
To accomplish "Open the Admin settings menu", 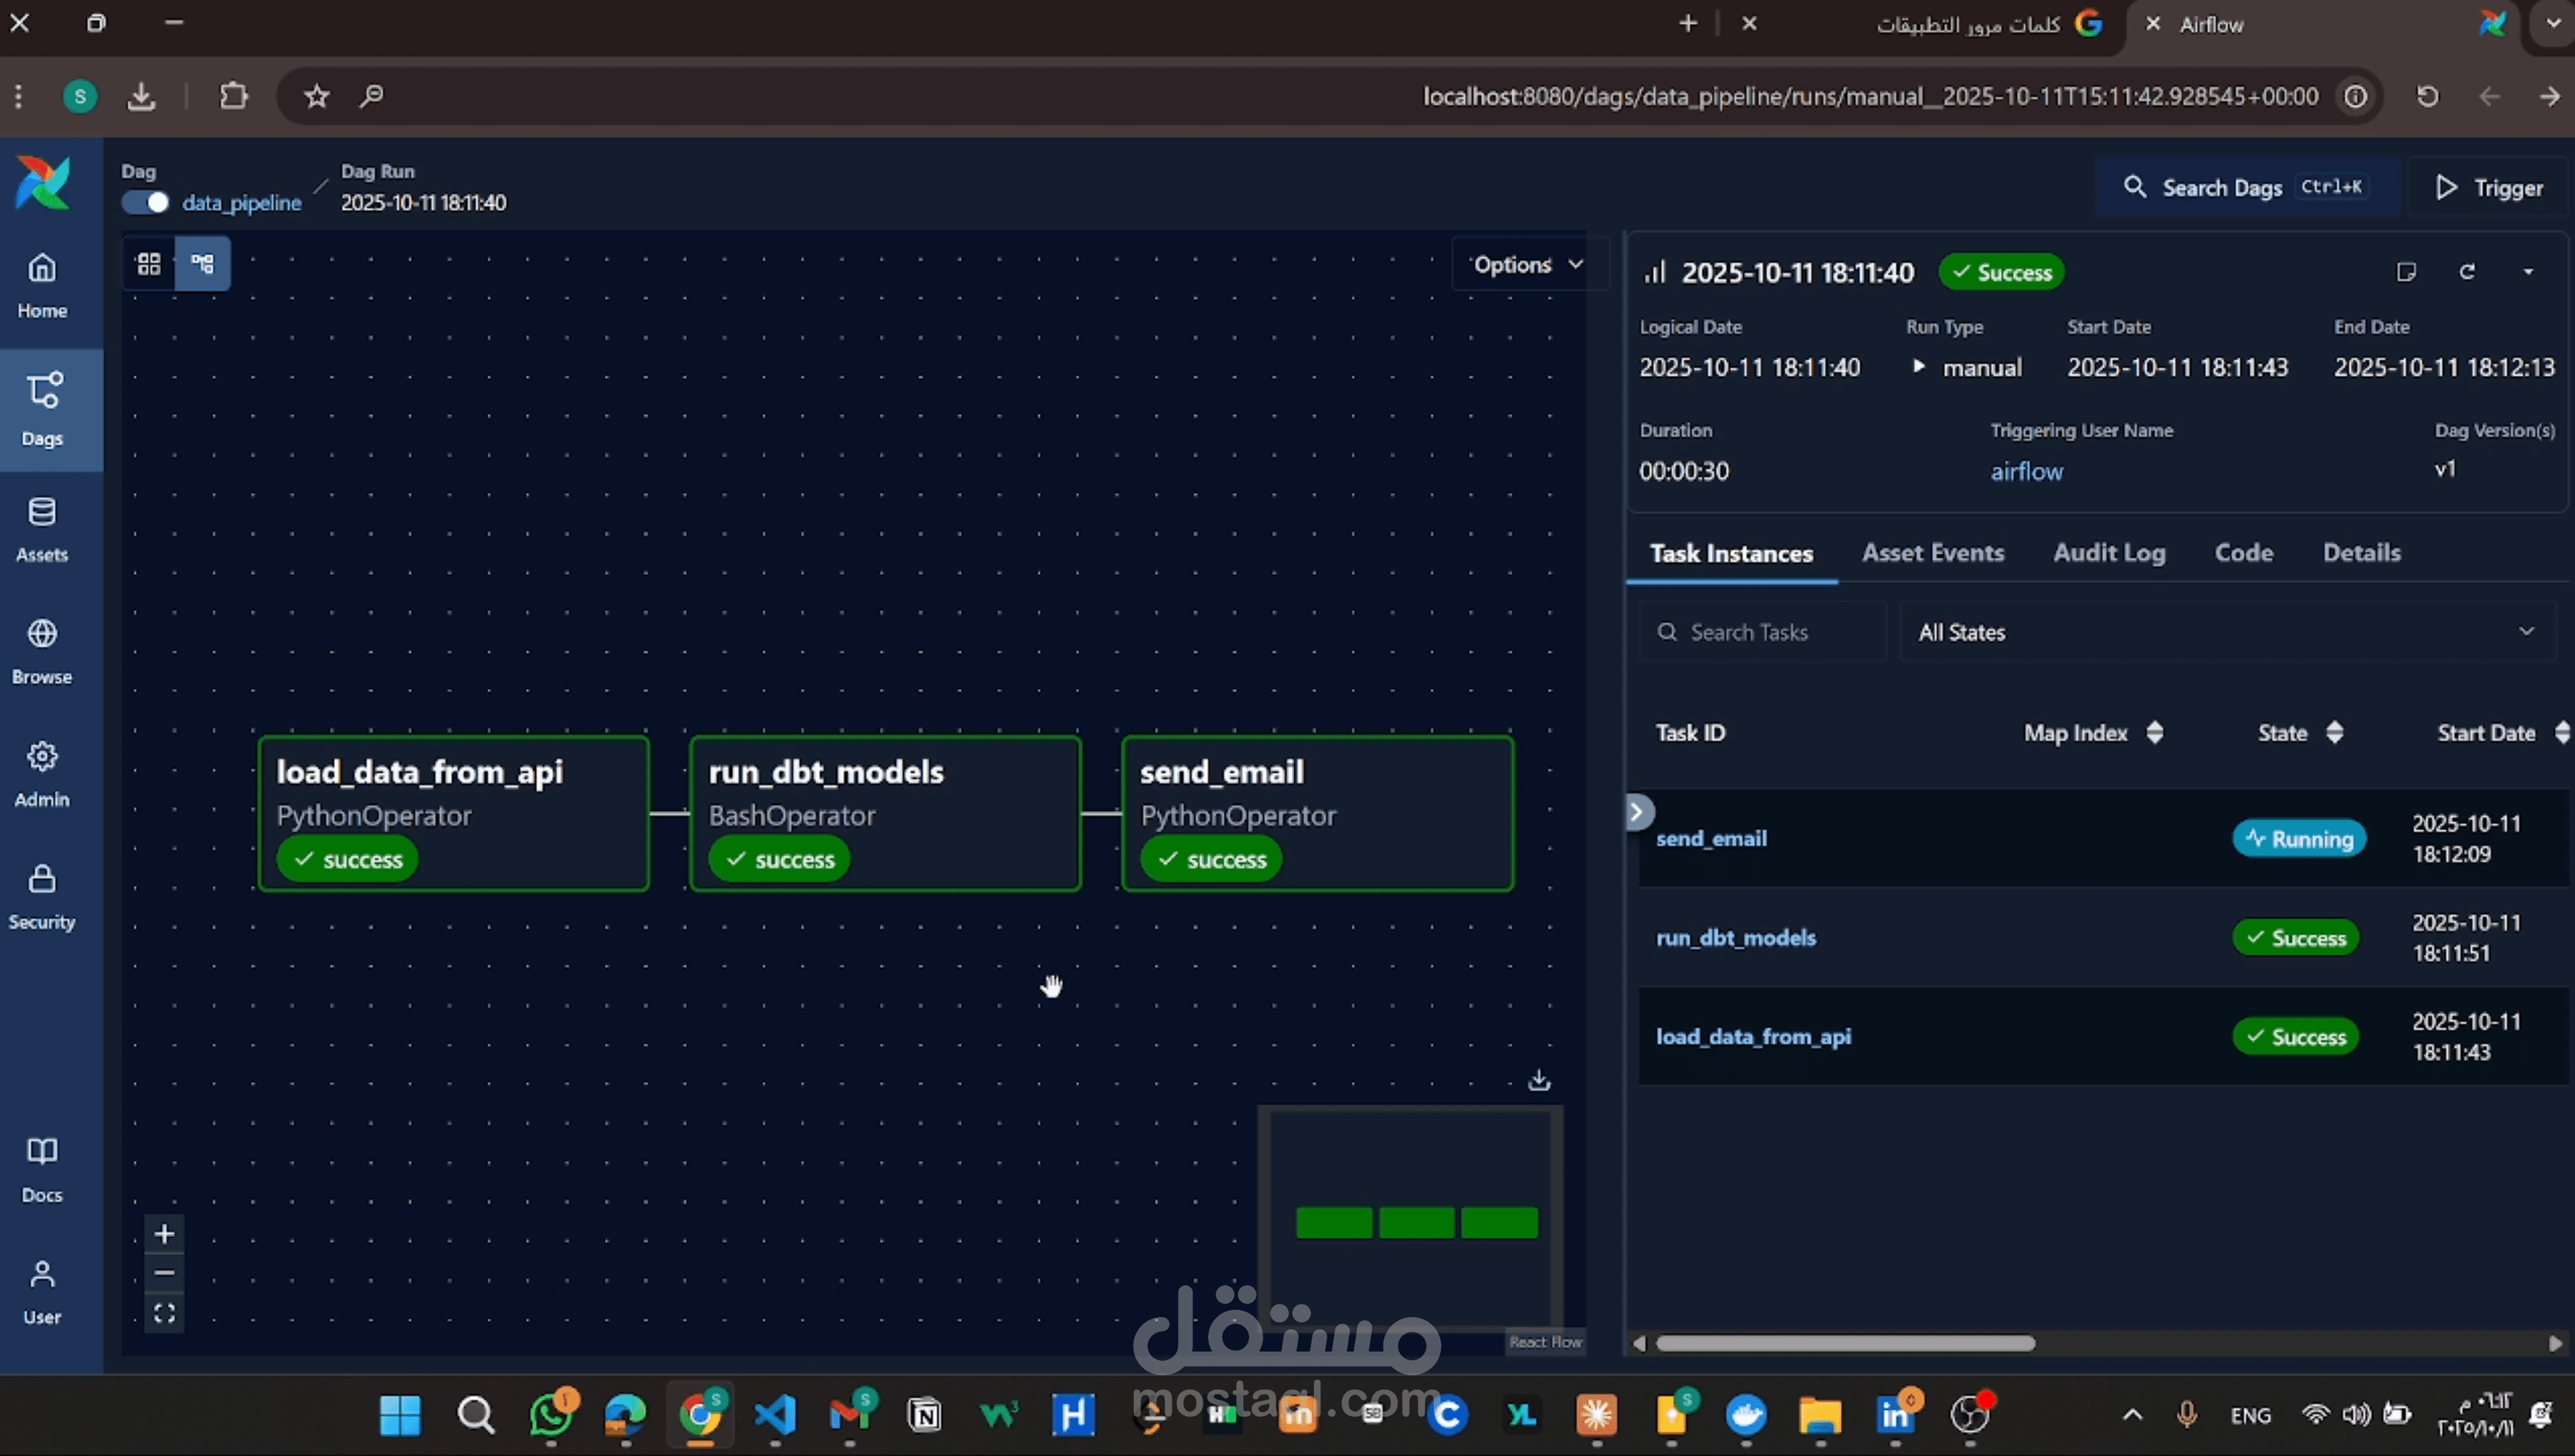I will click(x=42, y=774).
